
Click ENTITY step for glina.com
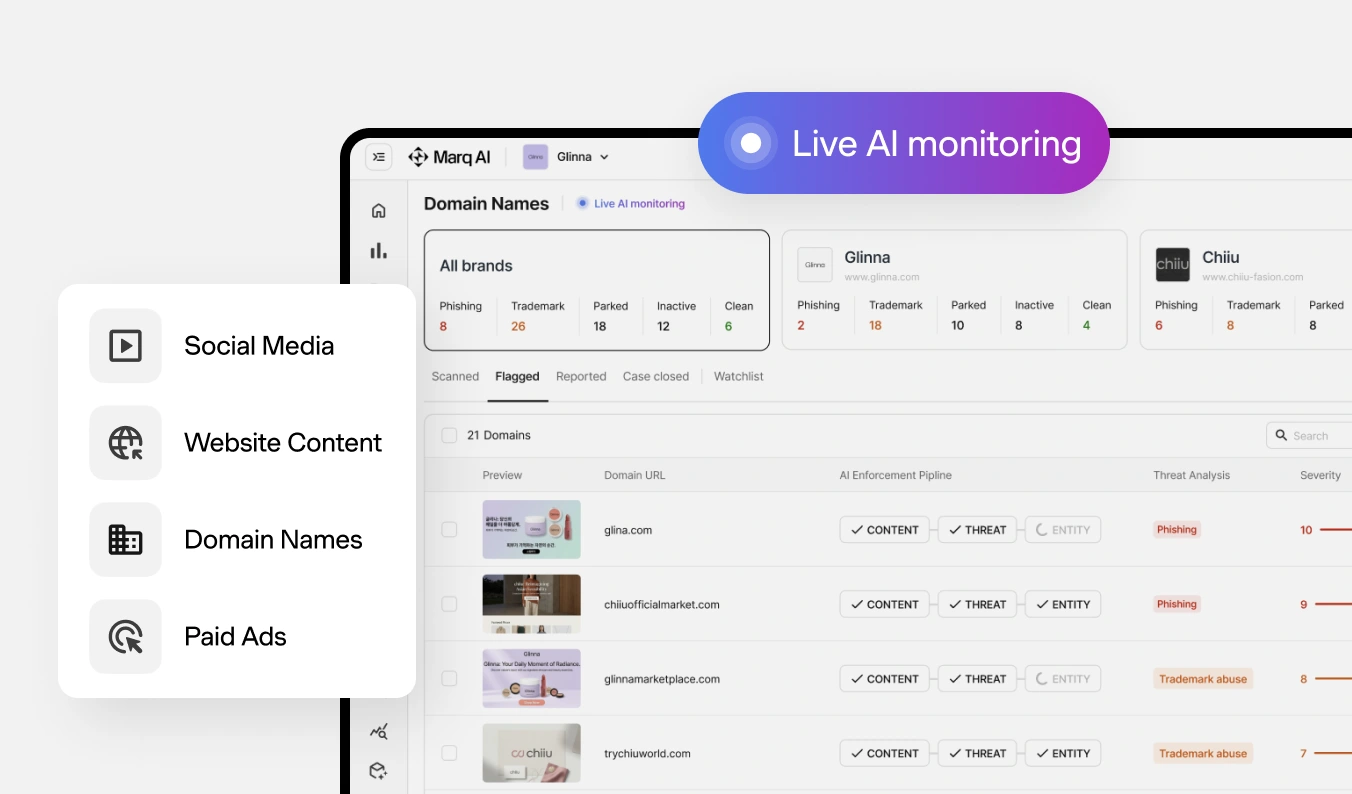1063,530
